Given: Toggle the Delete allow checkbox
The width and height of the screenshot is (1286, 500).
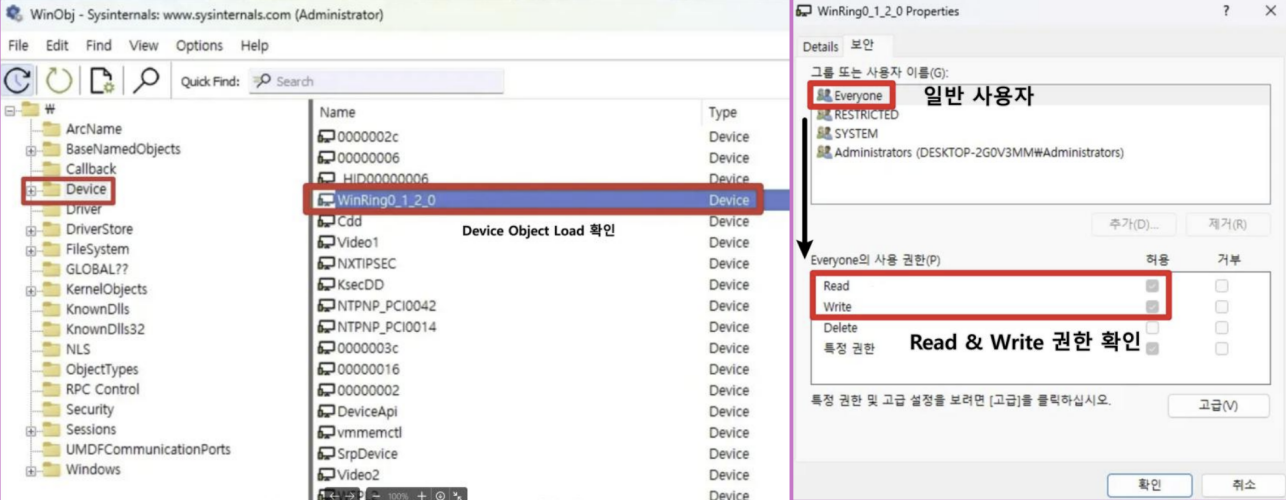Looking at the screenshot, I should [x=1153, y=328].
